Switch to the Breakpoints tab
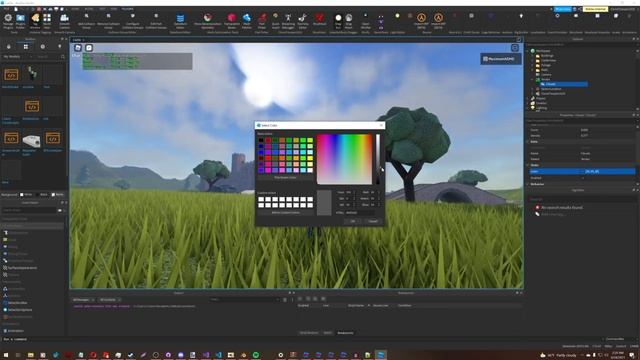This screenshot has height=360, width=640. (x=345, y=333)
